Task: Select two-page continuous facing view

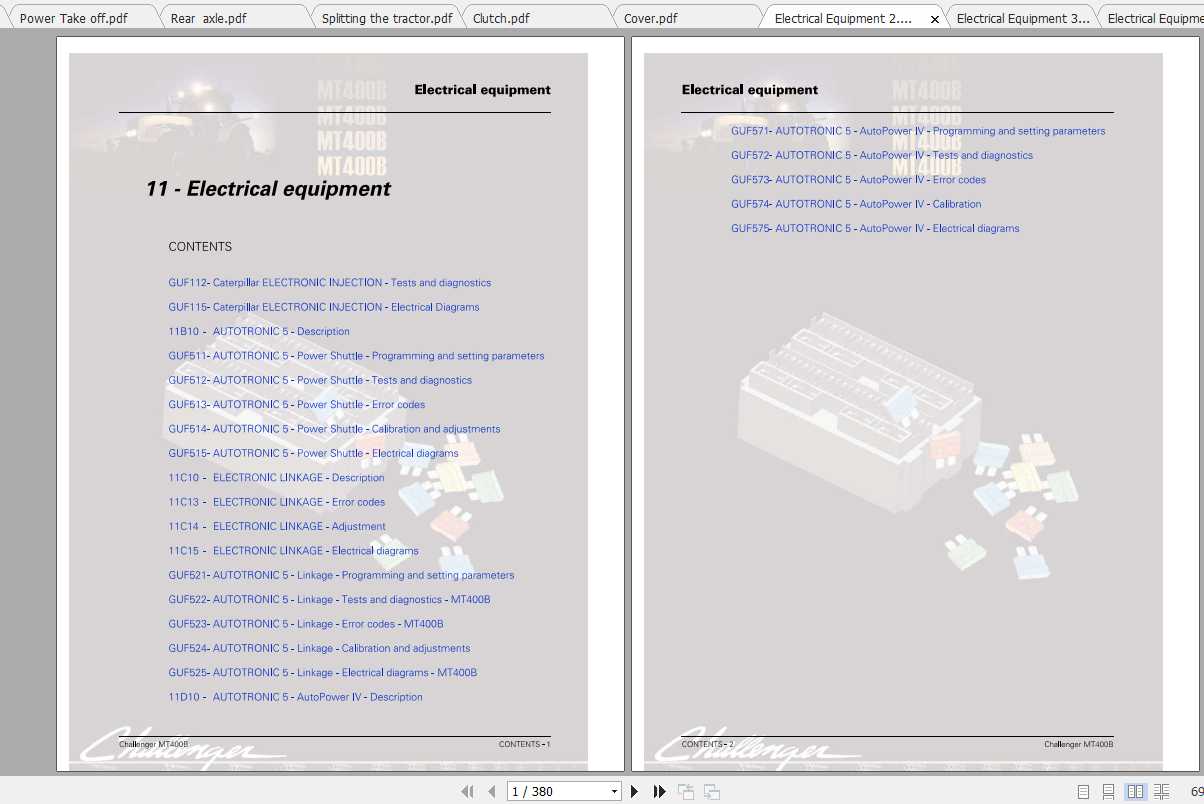Action: pyautogui.click(x=1161, y=791)
